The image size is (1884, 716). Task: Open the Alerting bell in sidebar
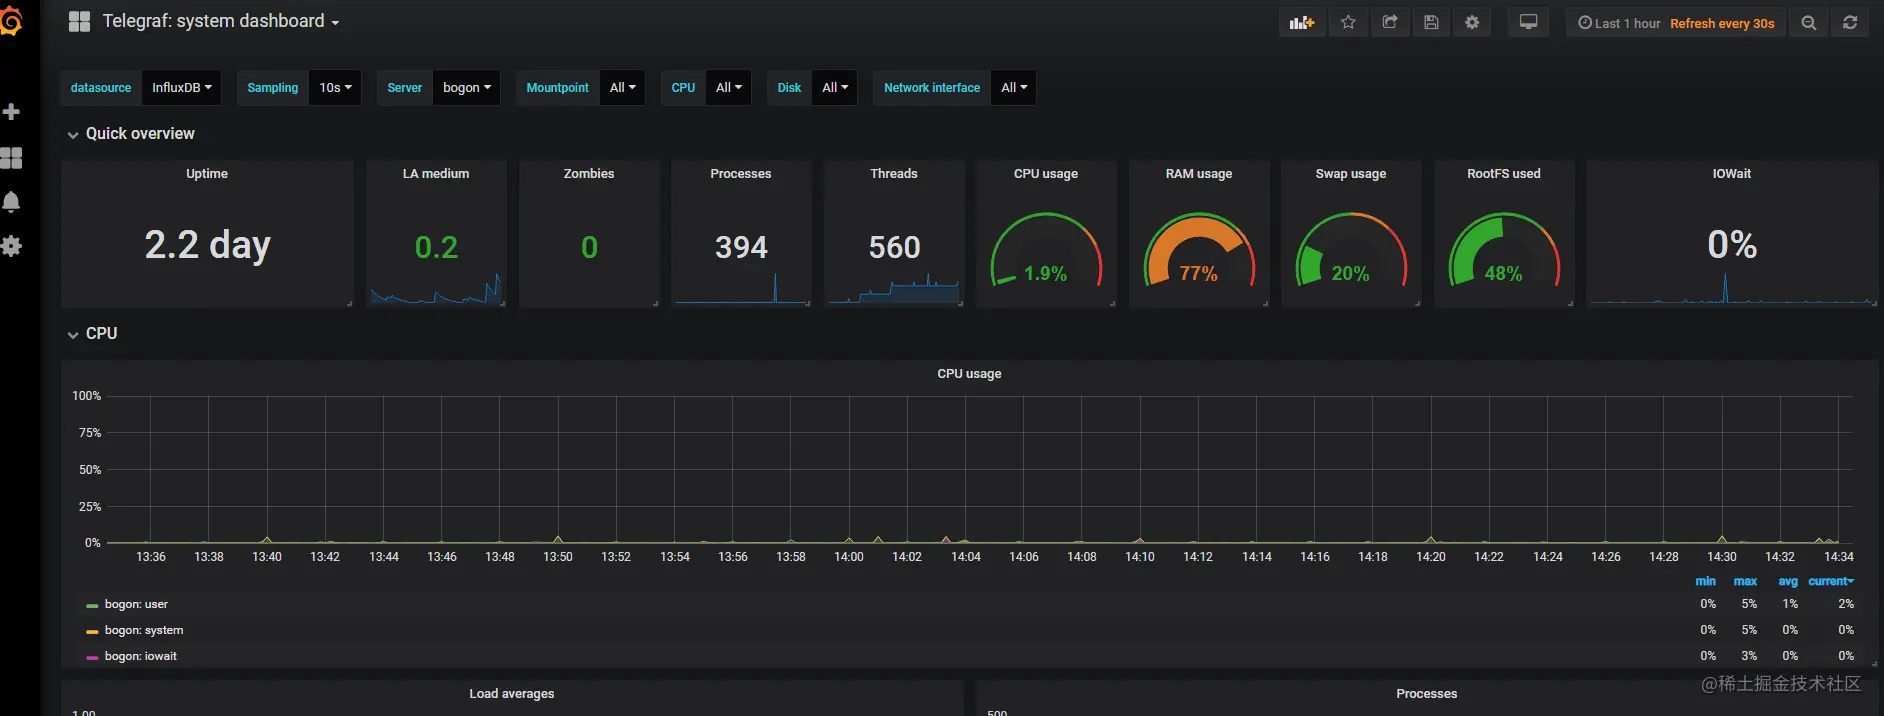[12, 202]
